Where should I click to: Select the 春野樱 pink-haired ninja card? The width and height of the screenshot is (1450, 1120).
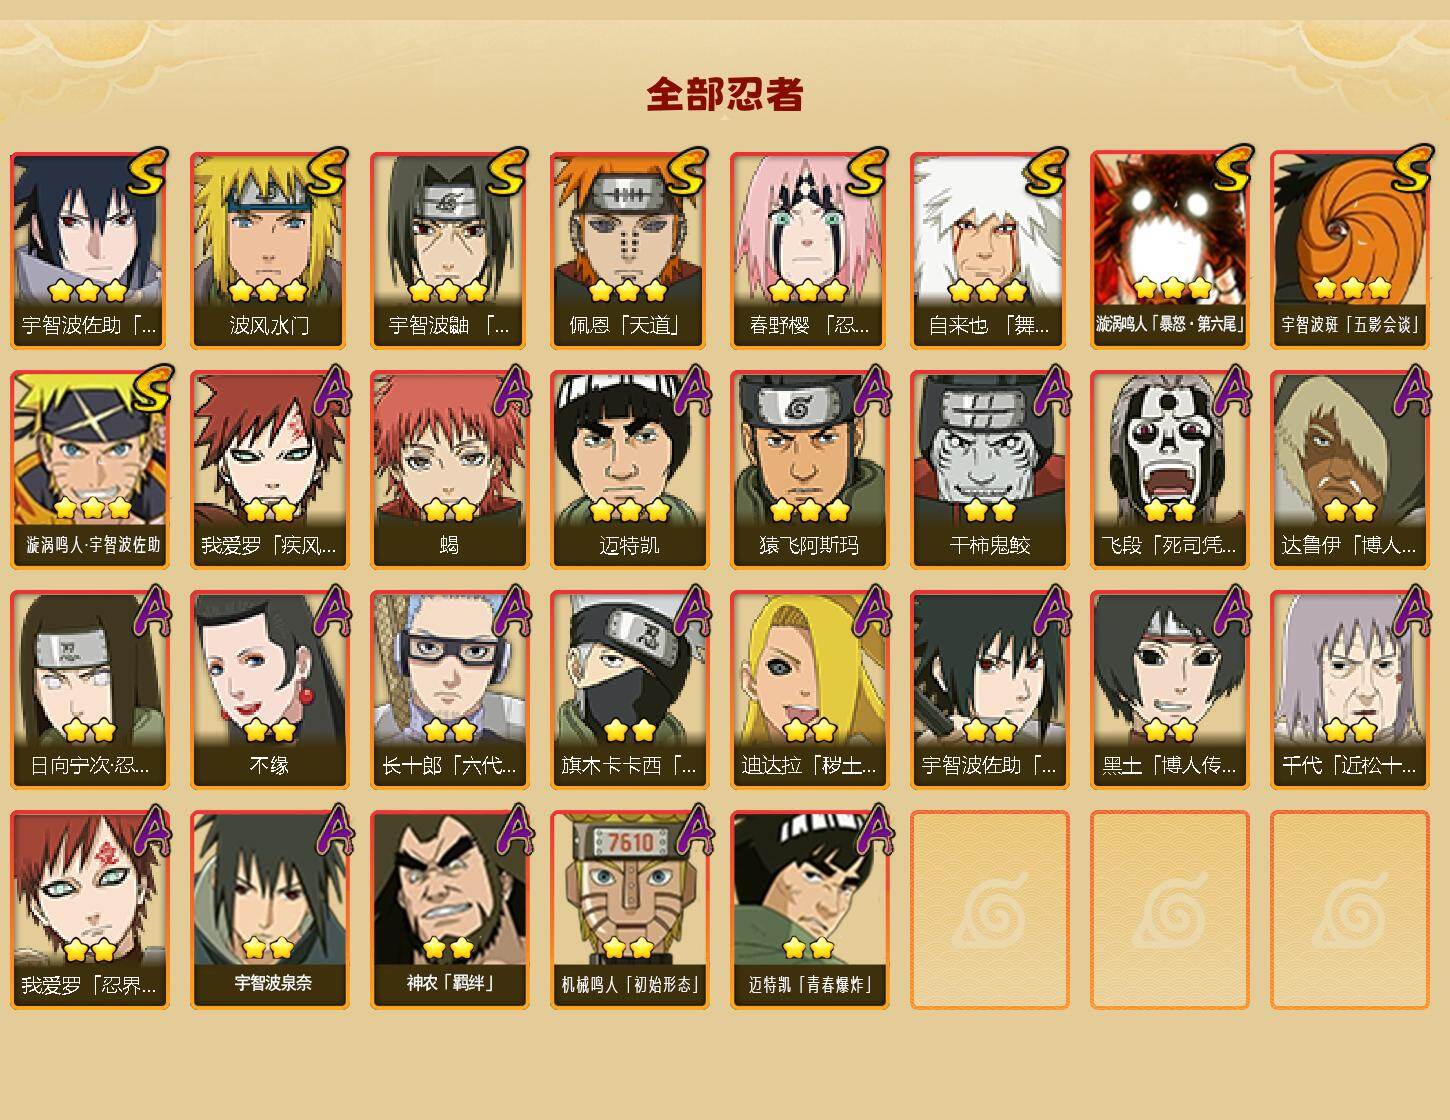pyautogui.click(x=809, y=250)
